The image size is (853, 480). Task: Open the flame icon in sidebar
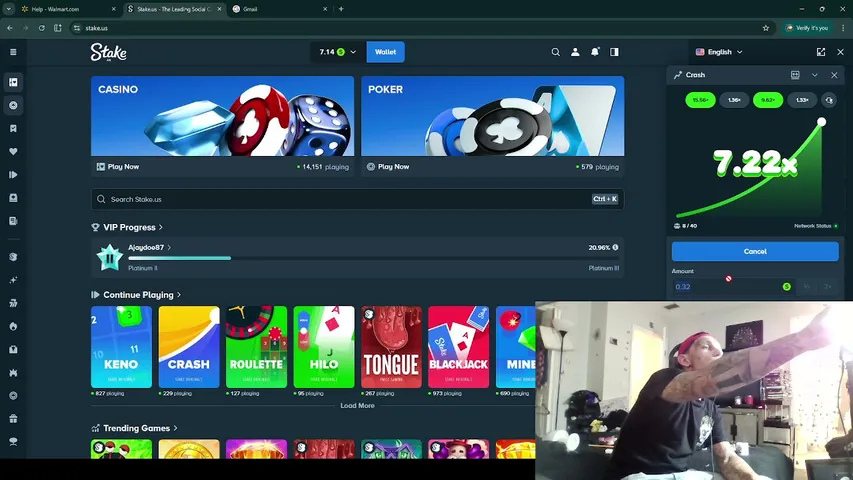click(x=13, y=326)
